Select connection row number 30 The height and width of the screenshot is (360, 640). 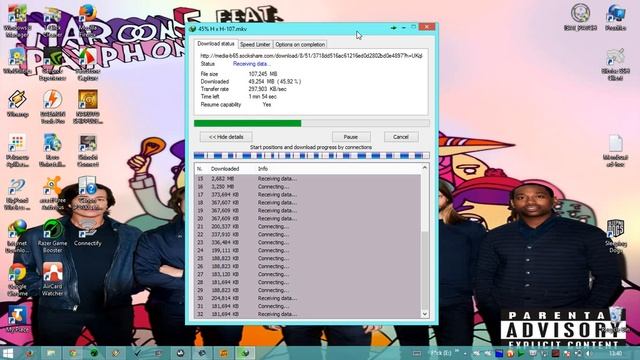(308, 298)
